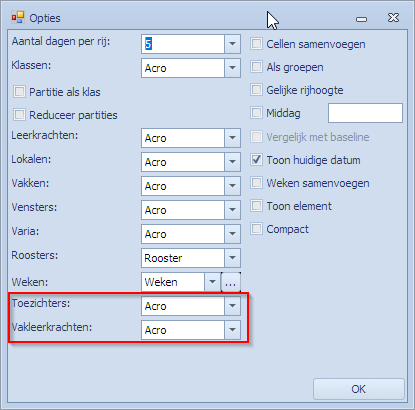Expand the Vakleerkrachten dropdown
415x410 pixels.
click(x=232, y=330)
